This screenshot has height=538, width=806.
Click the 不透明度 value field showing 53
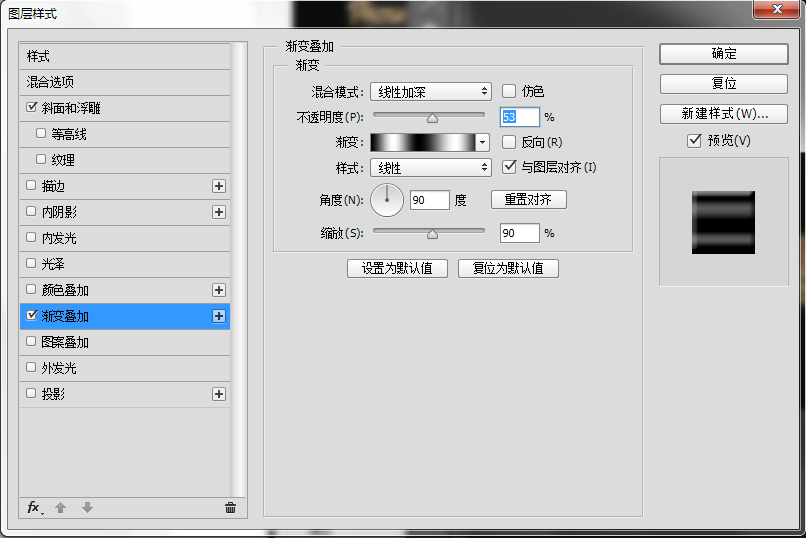pos(520,117)
